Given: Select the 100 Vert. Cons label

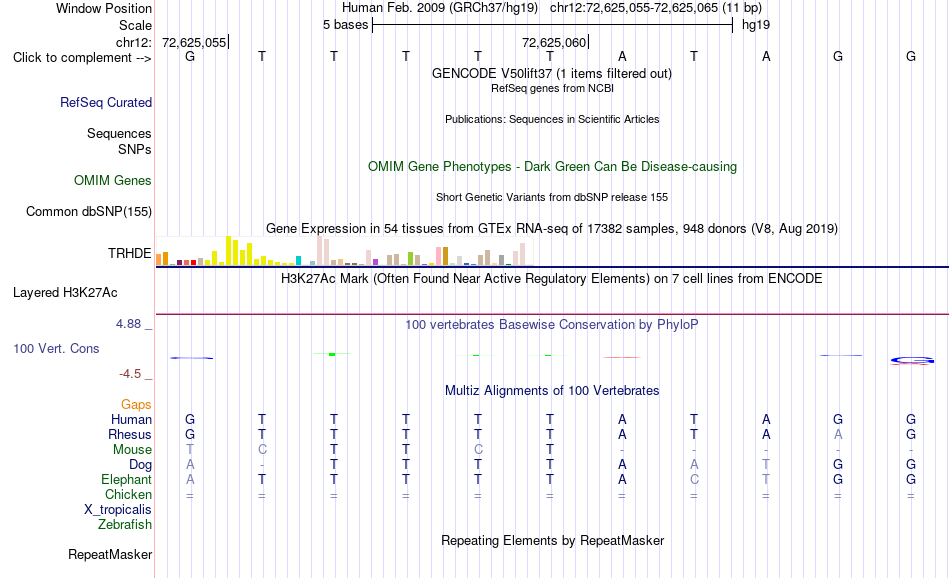Looking at the screenshot, I should point(56,348).
